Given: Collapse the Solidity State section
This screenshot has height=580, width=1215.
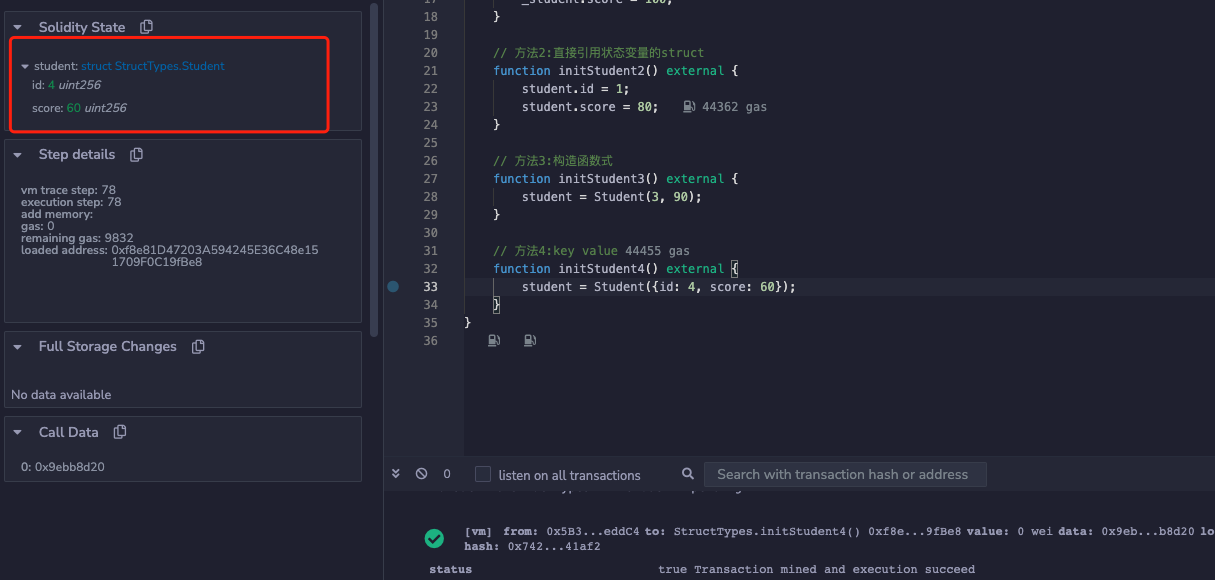Looking at the screenshot, I should tap(18, 28).
